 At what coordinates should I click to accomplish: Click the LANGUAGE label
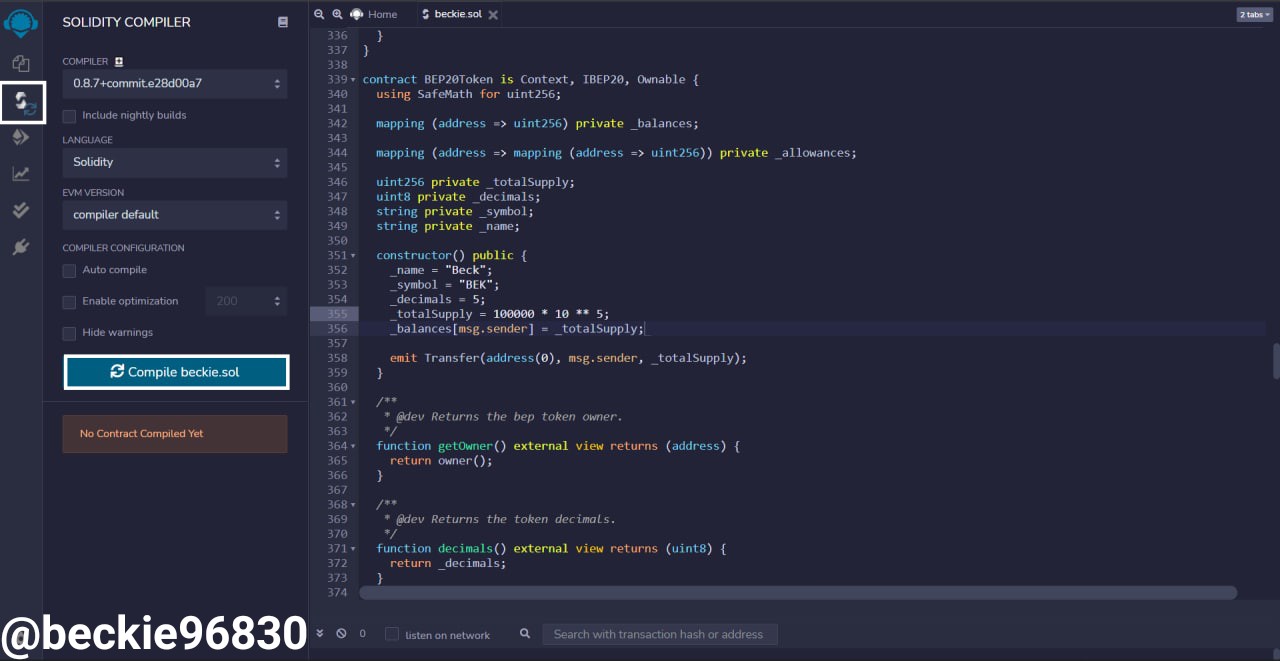(87, 140)
